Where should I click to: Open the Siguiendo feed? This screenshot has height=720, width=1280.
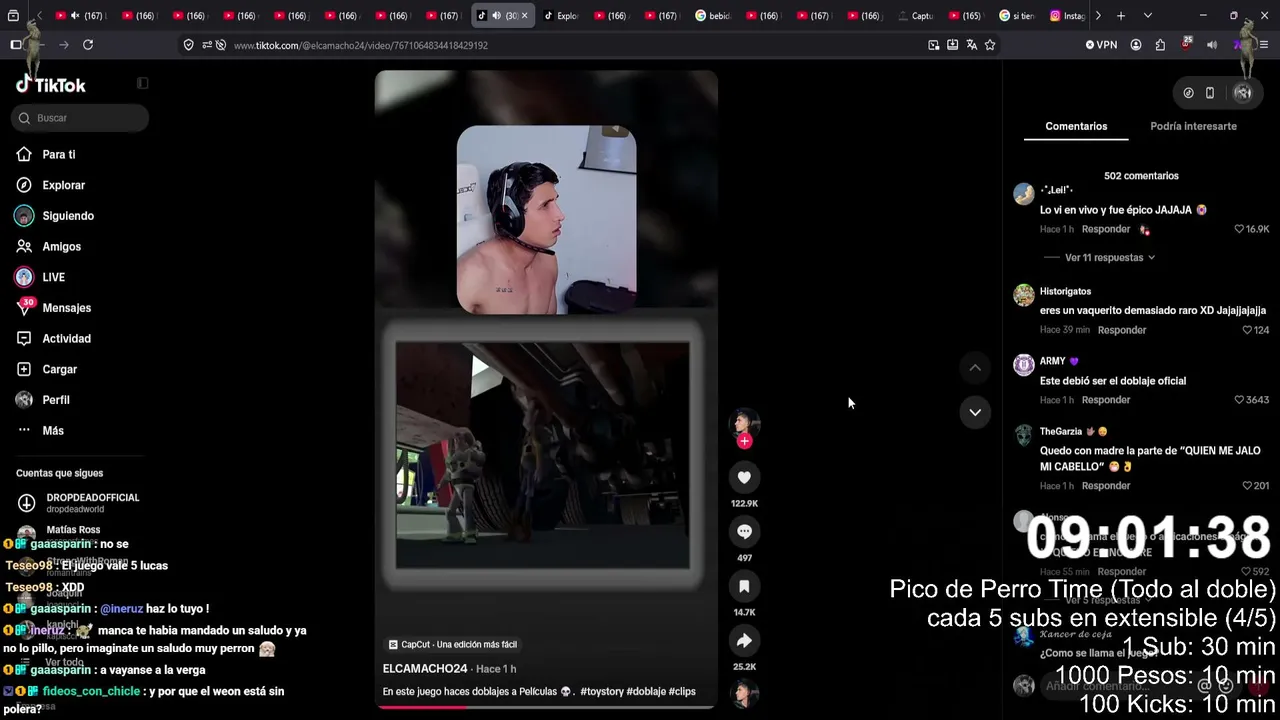(67, 216)
